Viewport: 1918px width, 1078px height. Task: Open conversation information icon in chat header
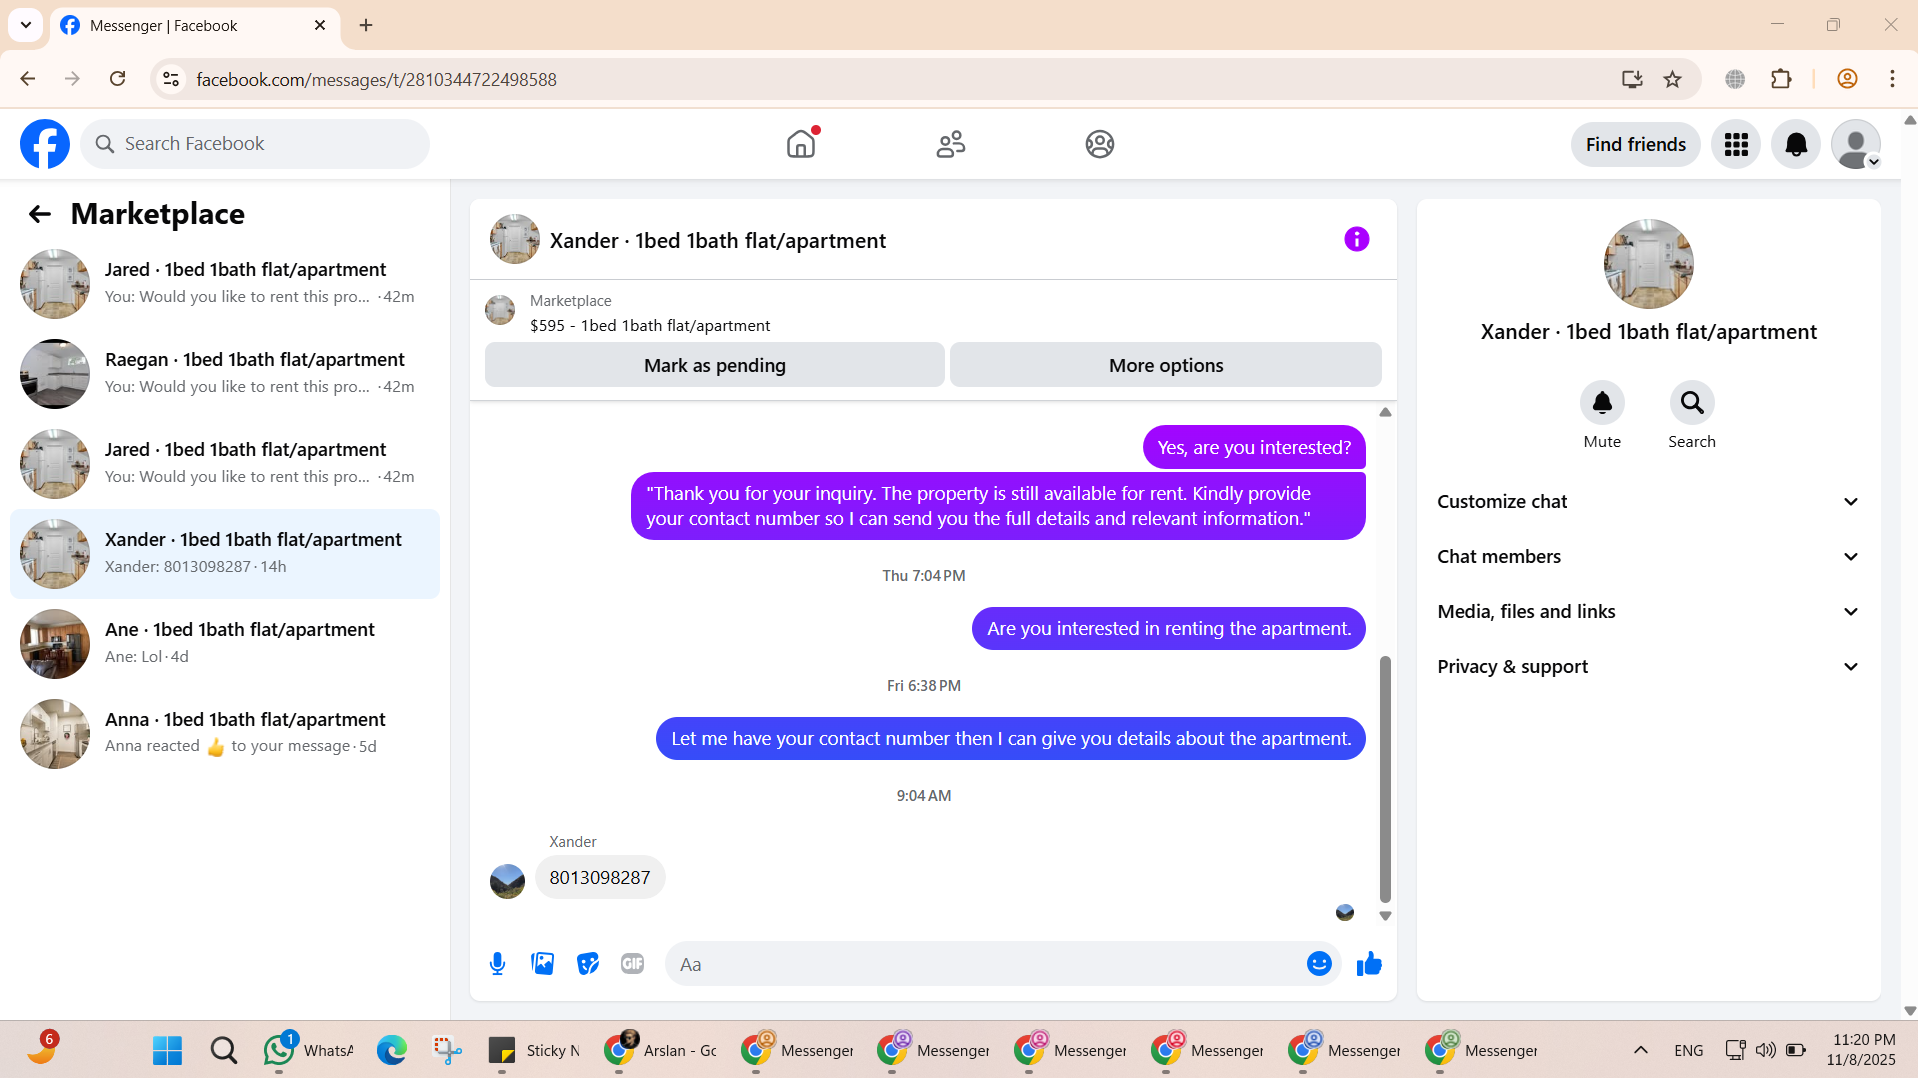1357,239
